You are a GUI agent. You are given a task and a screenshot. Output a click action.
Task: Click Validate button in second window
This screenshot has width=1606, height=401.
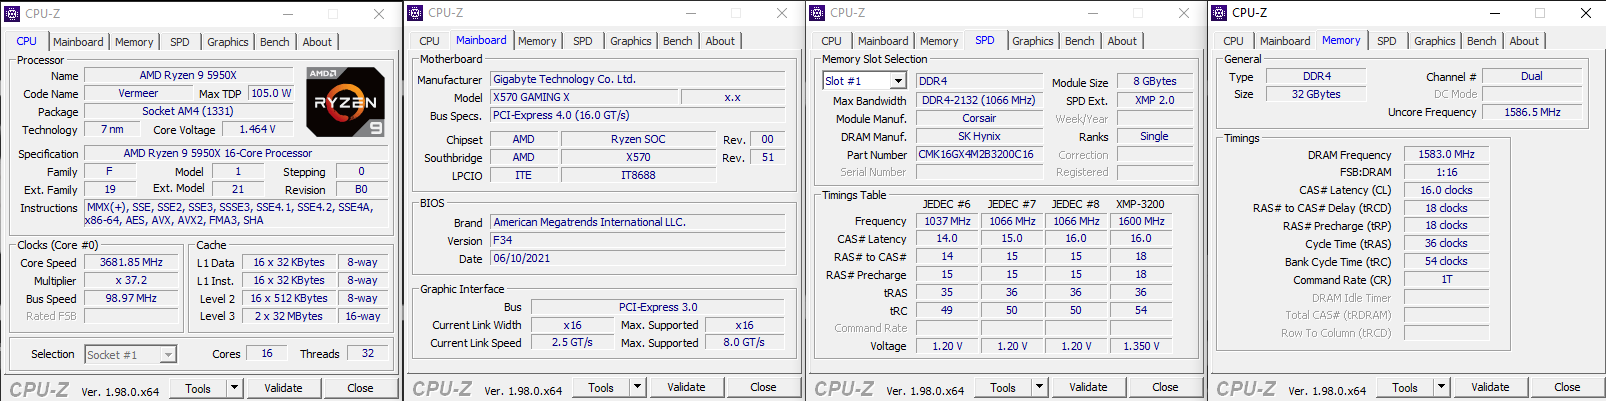click(686, 387)
